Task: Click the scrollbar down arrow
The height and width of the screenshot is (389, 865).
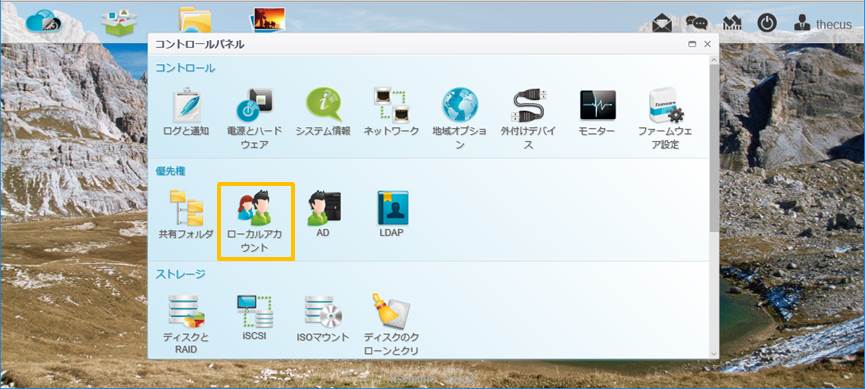Action: pos(714,354)
